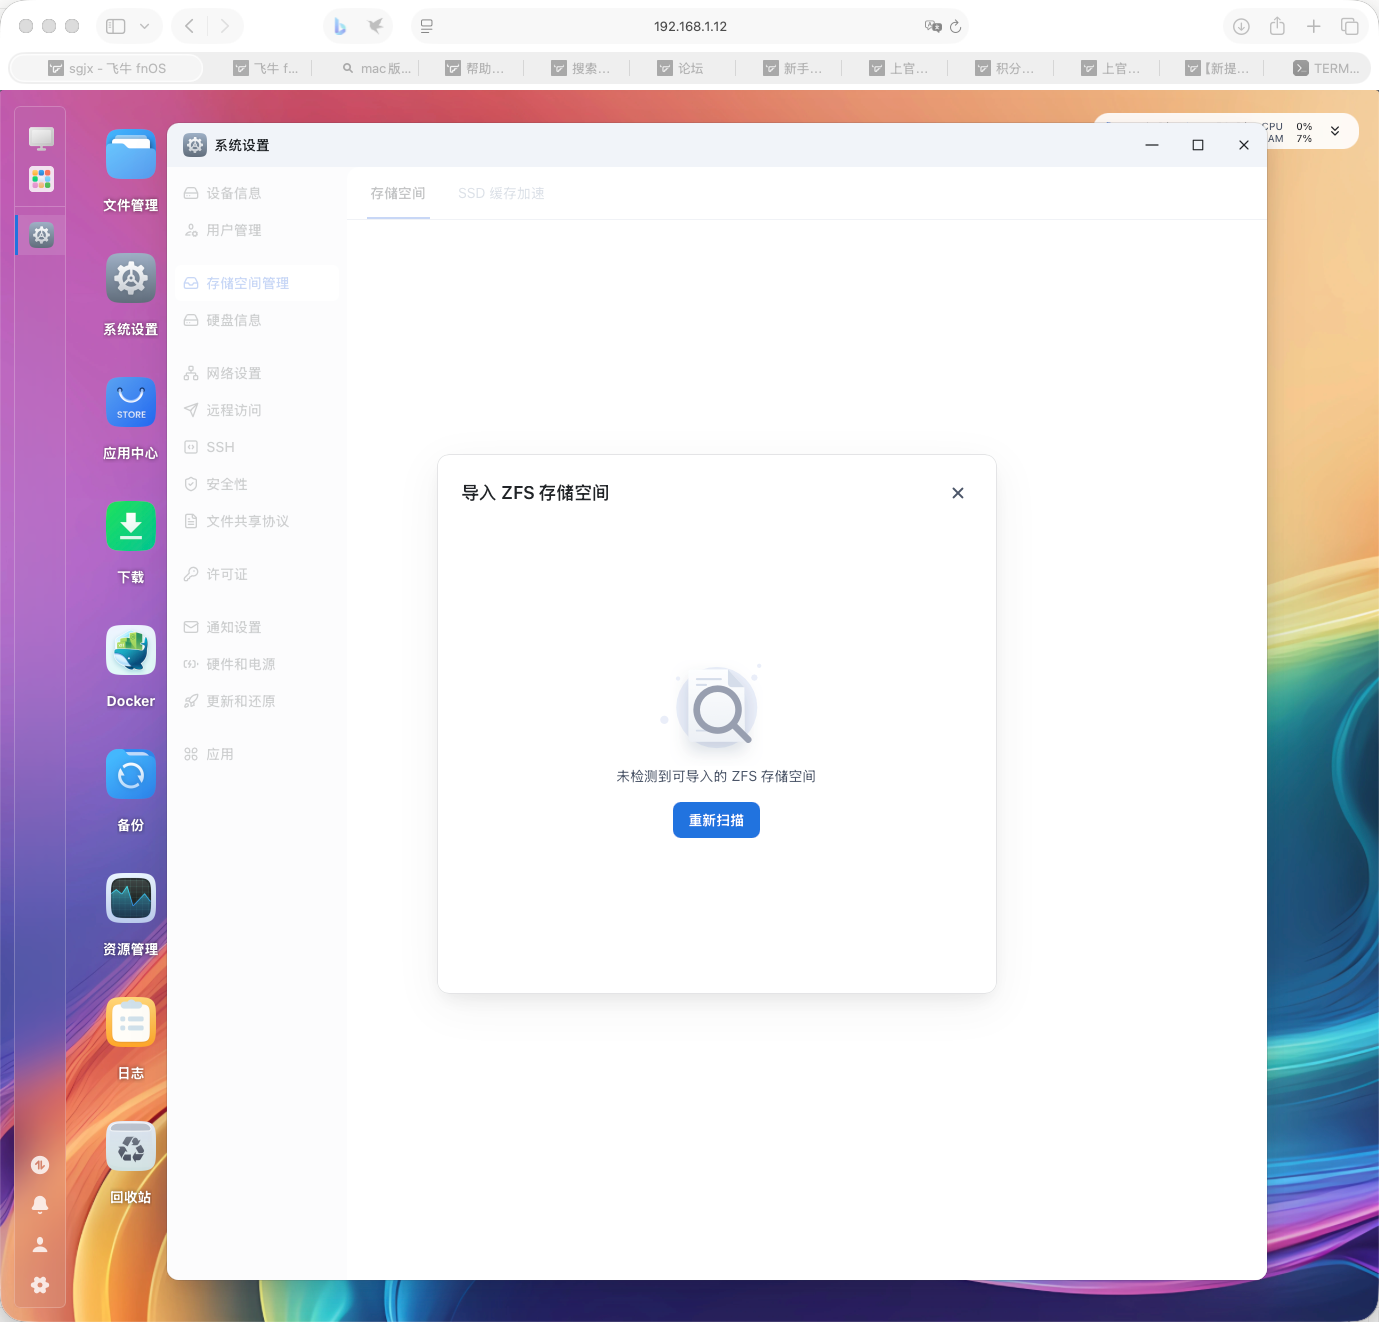Go to 网络设置 in settings sidebar

(x=234, y=373)
